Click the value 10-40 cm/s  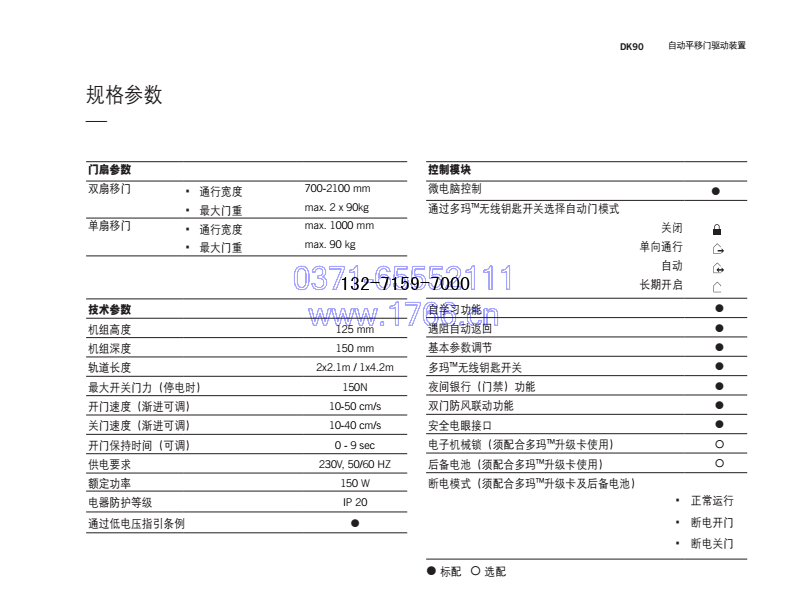[x=355, y=426]
